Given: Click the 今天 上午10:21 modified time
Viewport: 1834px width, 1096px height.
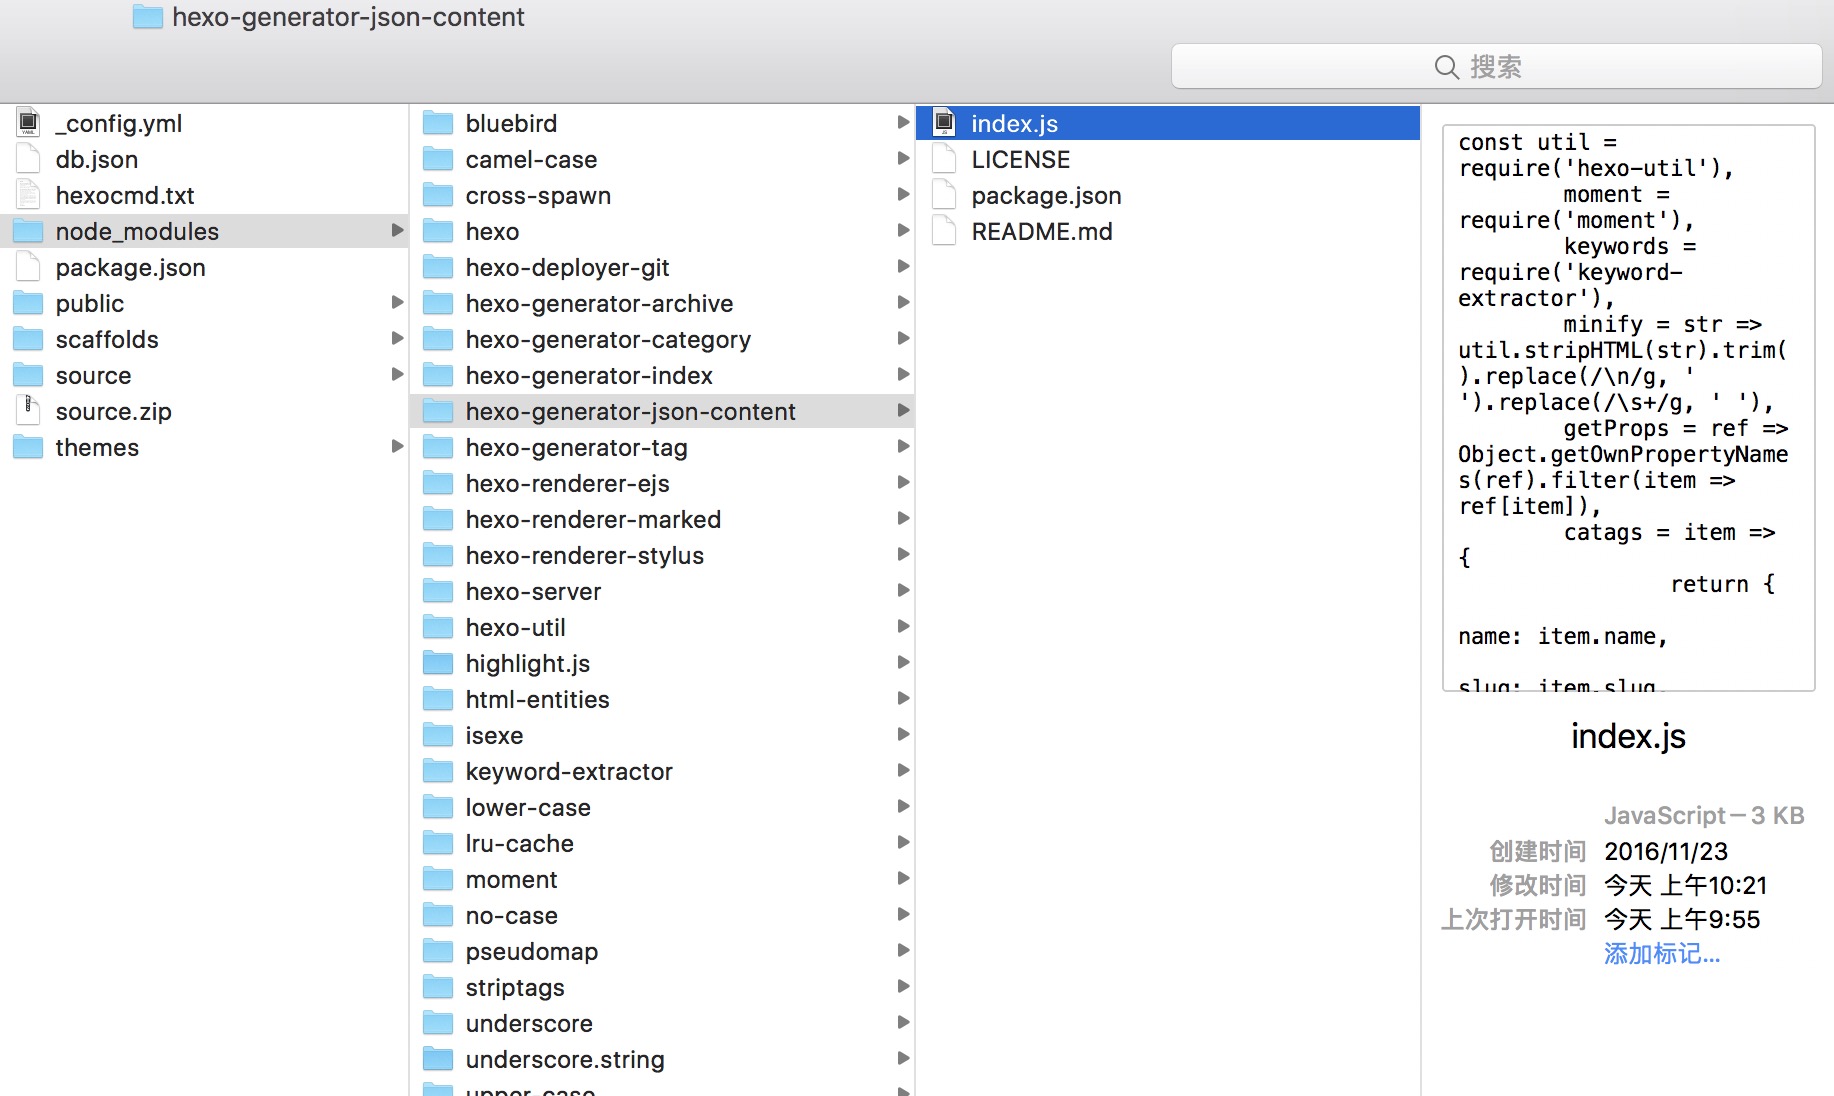Looking at the screenshot, I should [1686, 885].
